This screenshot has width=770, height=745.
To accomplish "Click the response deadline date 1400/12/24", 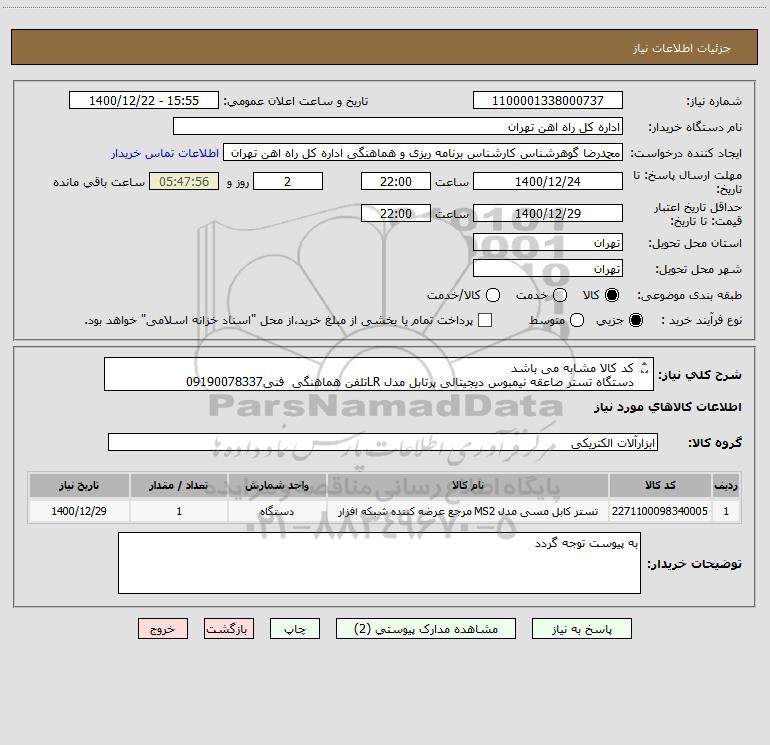I will (x=548, y=181).
